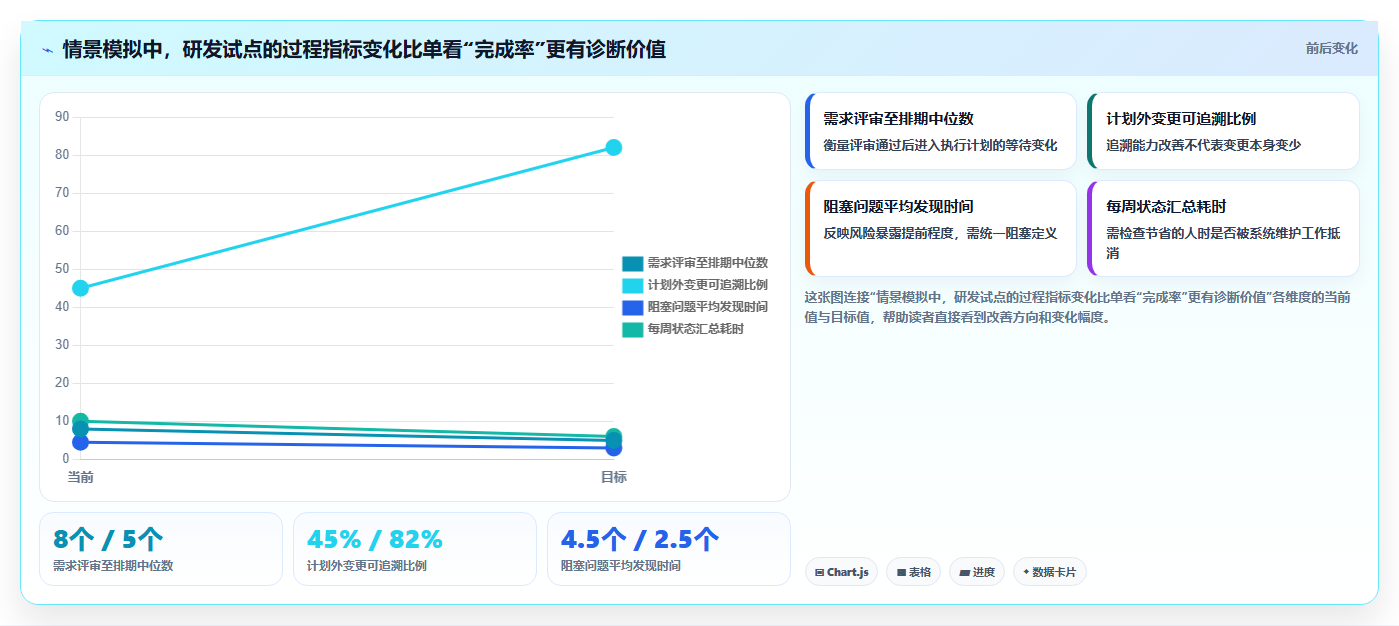Toggle the 每周状态汇总耗时 legend swatch

click(632, 329)
